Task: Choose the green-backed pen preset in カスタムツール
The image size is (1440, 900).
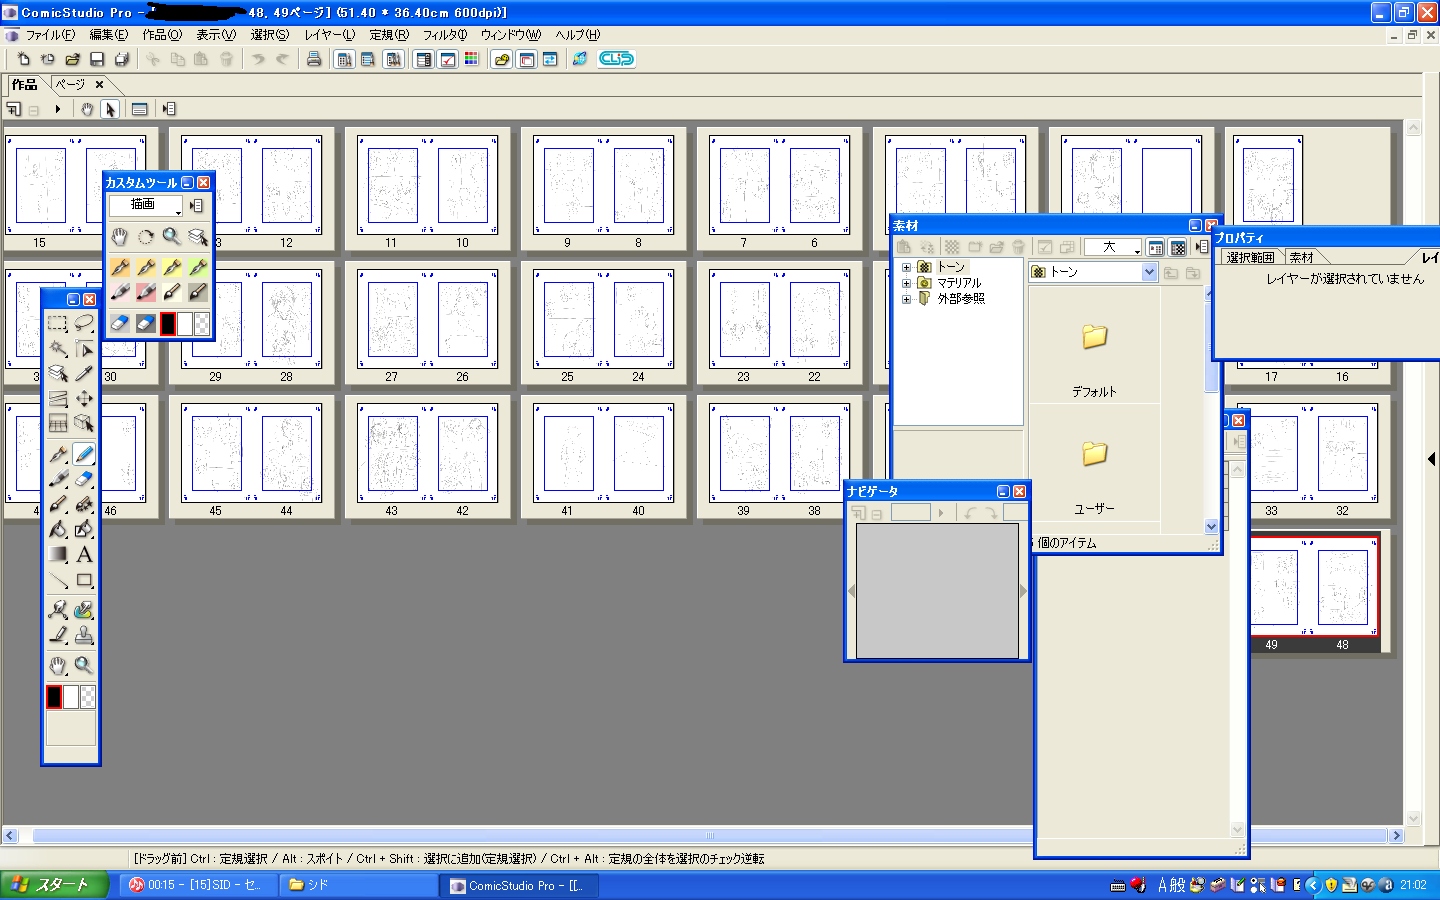Action: click(x=198, y=267)
